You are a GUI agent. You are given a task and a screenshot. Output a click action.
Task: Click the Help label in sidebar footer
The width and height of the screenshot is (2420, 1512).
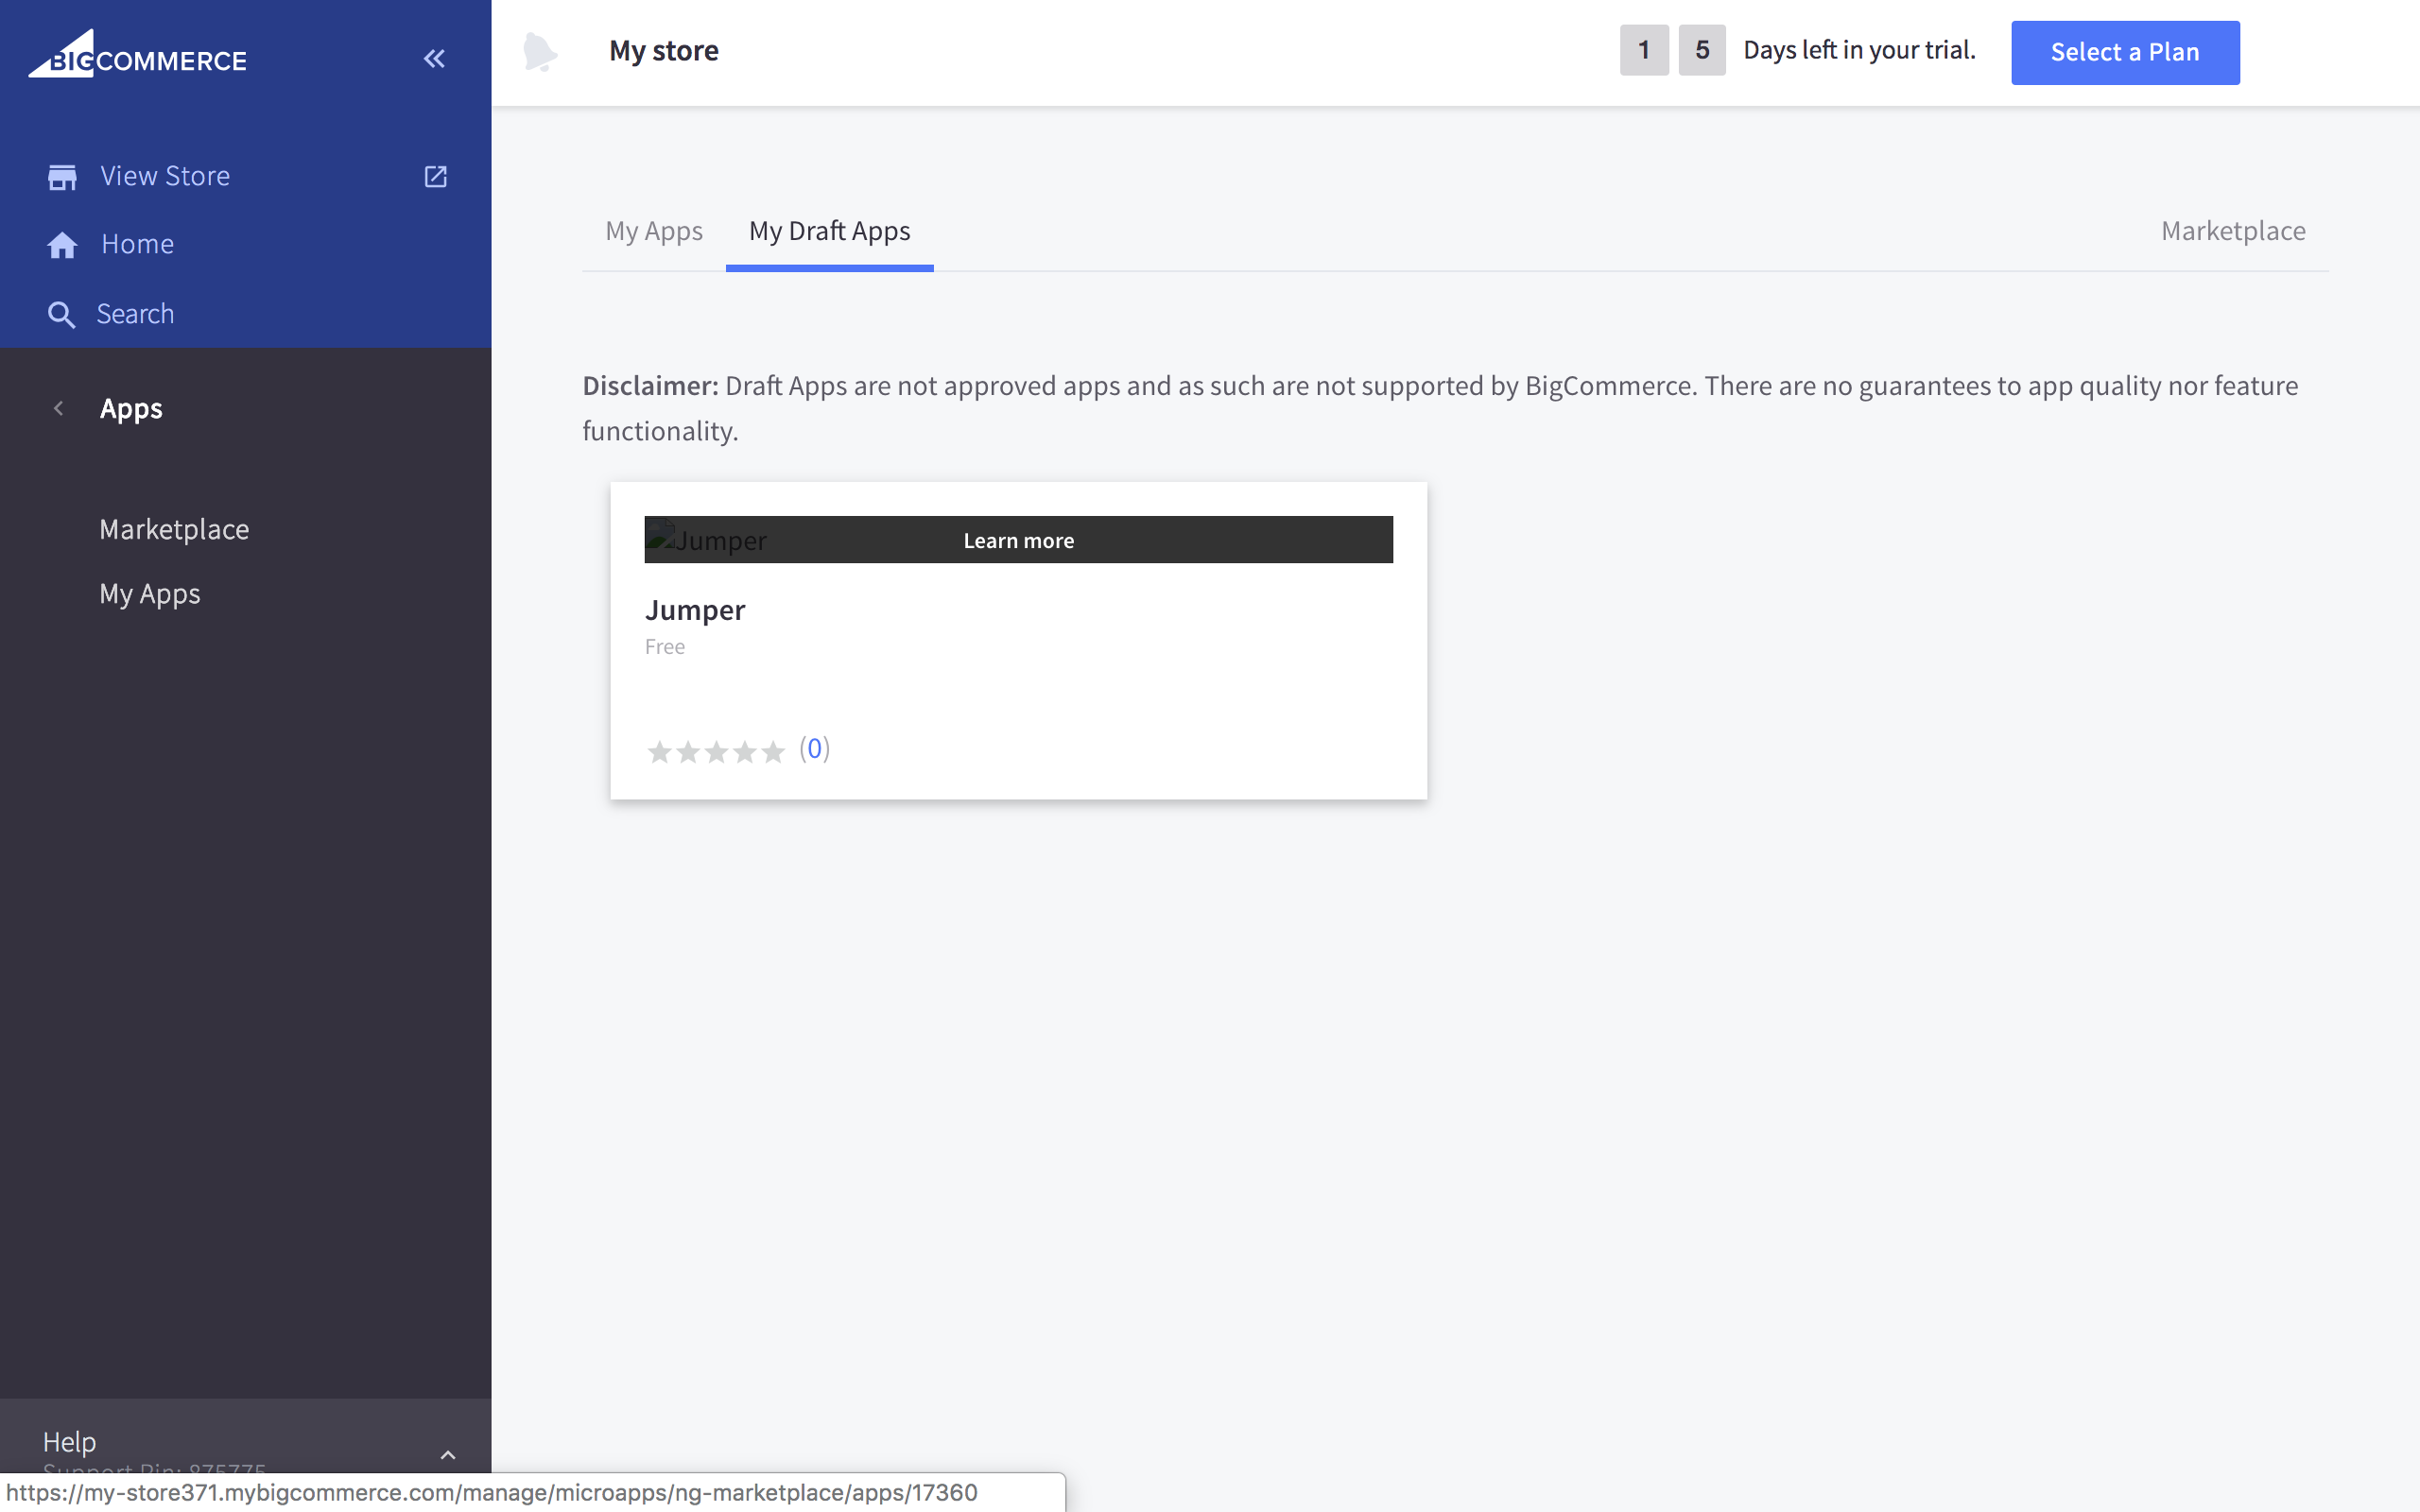pyautogui.click(x=69, y=1442)
